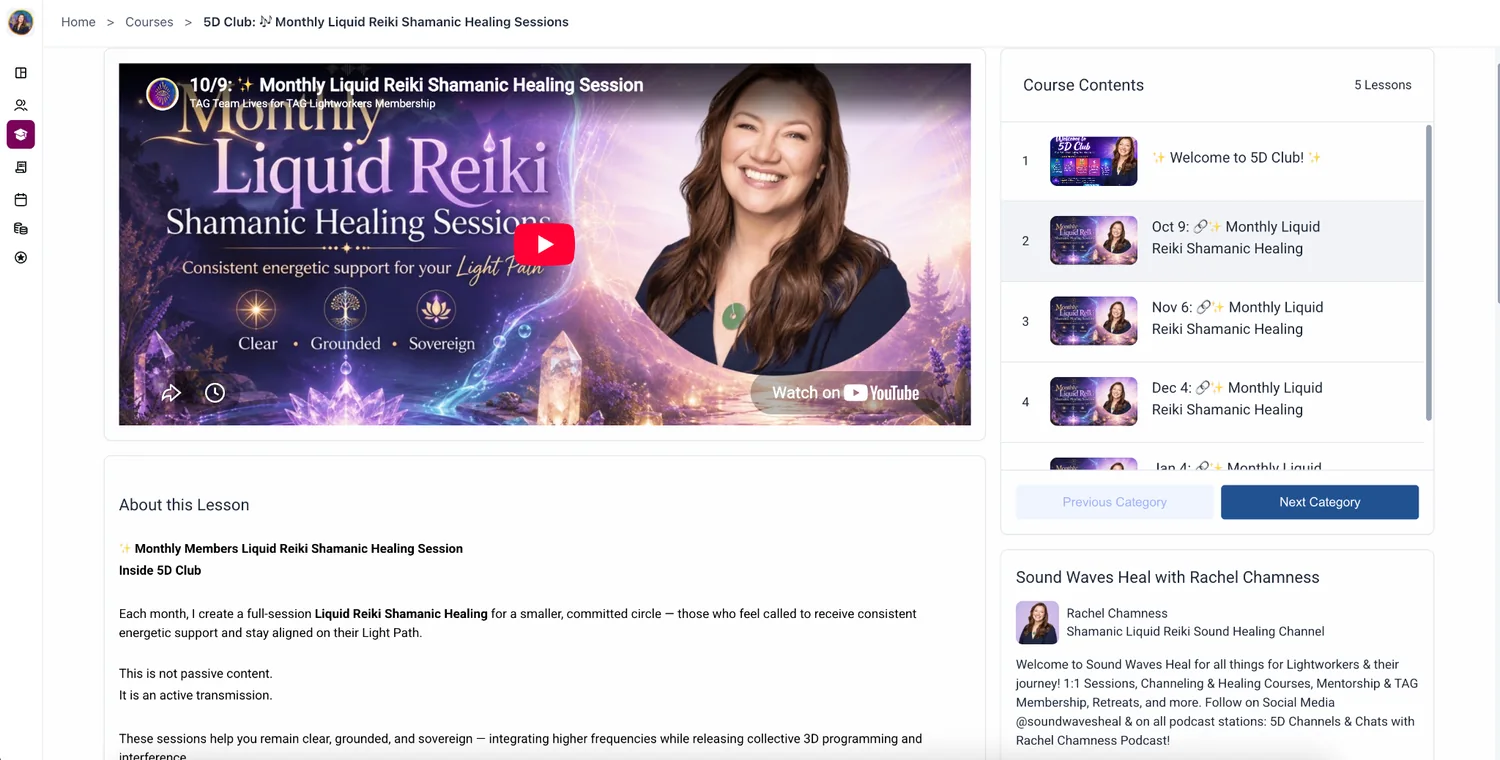This screenshot has height=760, width=1500.
Task: Click the Watch Later clock icon on video
Action: pos(215,393)
